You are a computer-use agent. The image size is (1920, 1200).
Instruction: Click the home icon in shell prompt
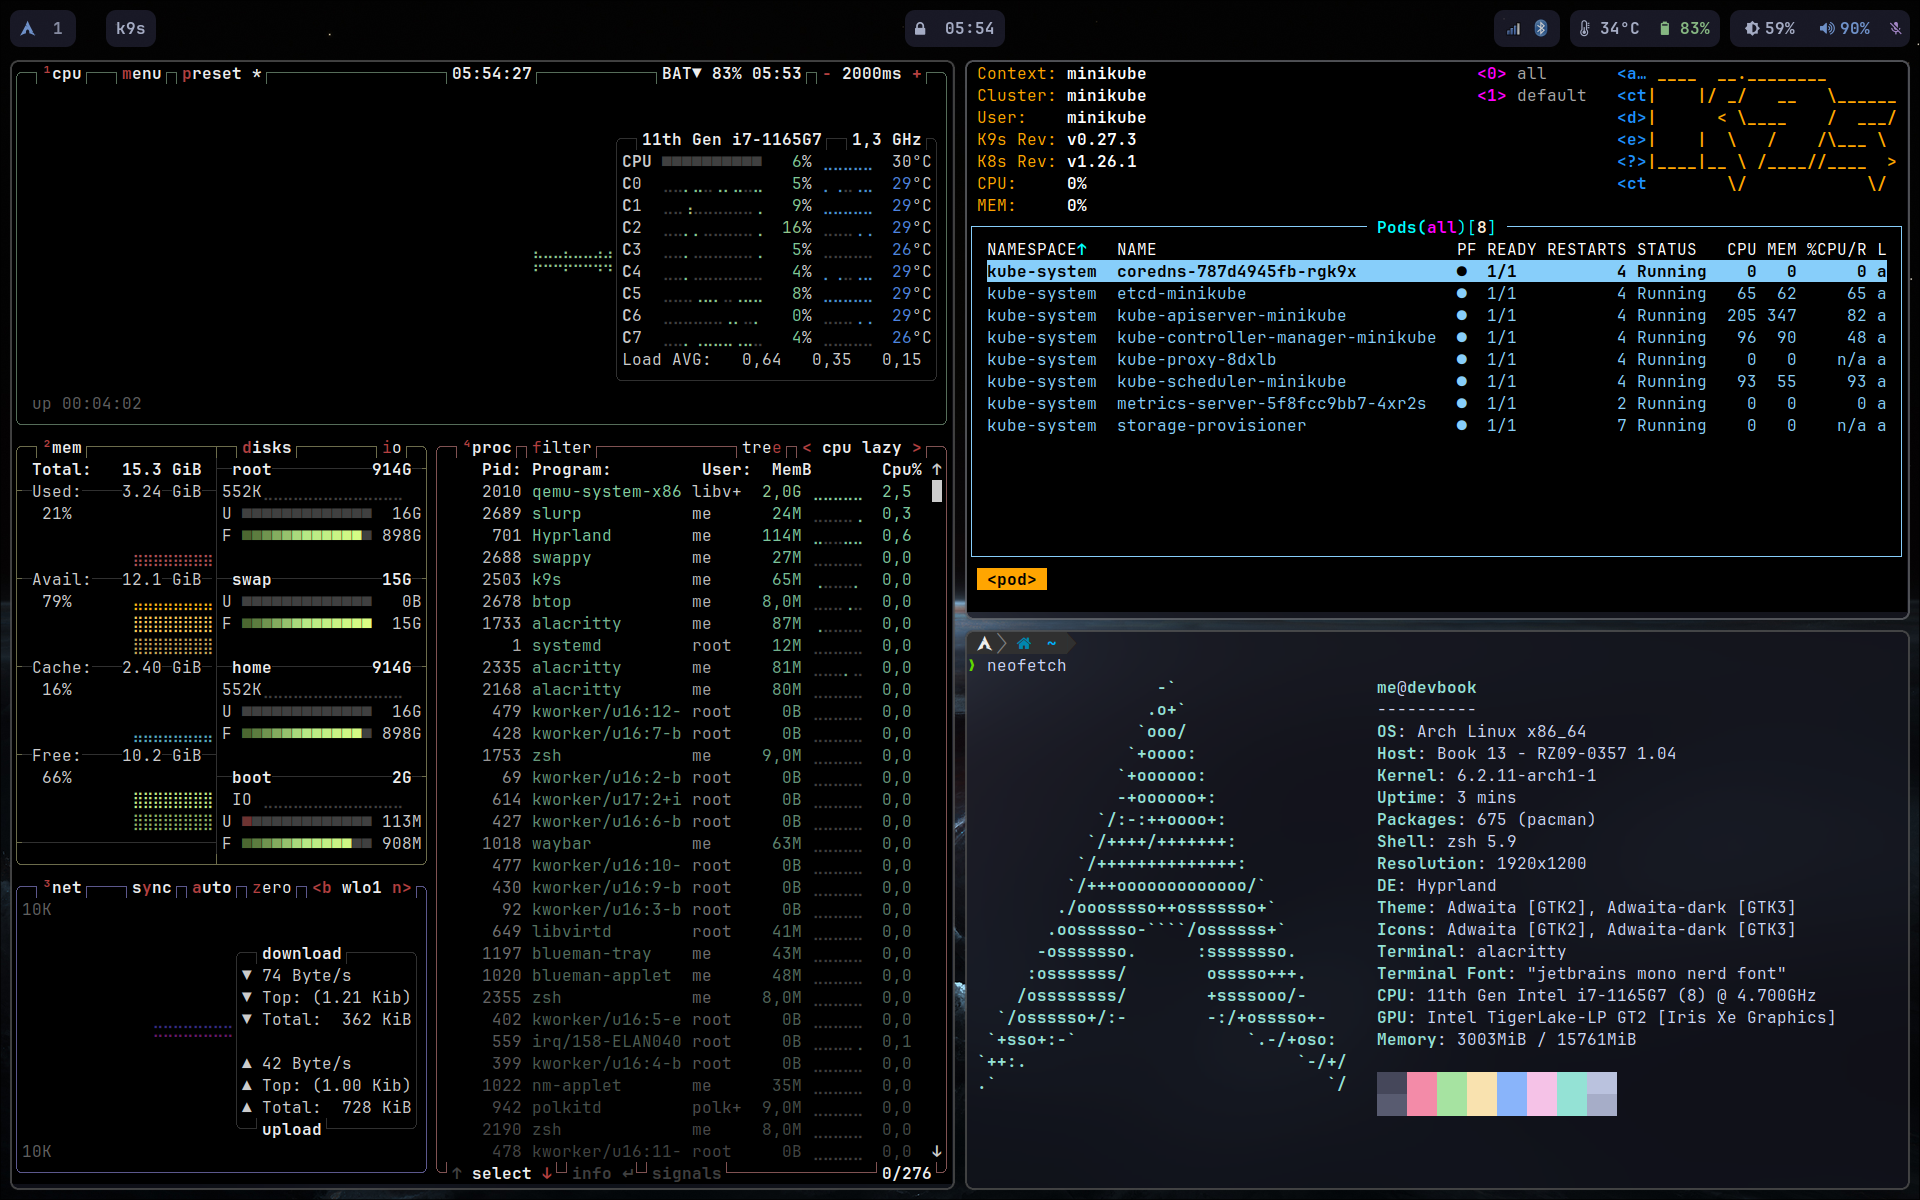tap(1023, 644)
